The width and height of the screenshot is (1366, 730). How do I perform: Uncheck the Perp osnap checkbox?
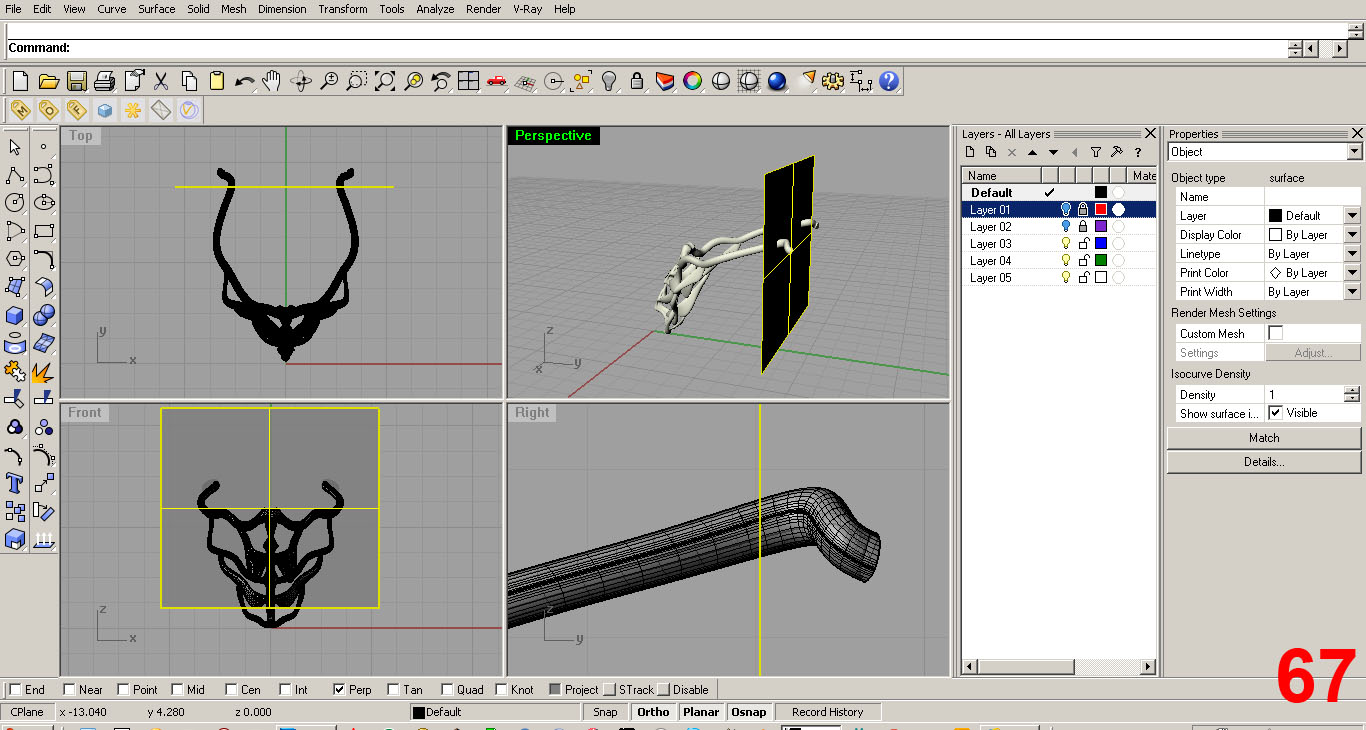[x=339, y=690]
